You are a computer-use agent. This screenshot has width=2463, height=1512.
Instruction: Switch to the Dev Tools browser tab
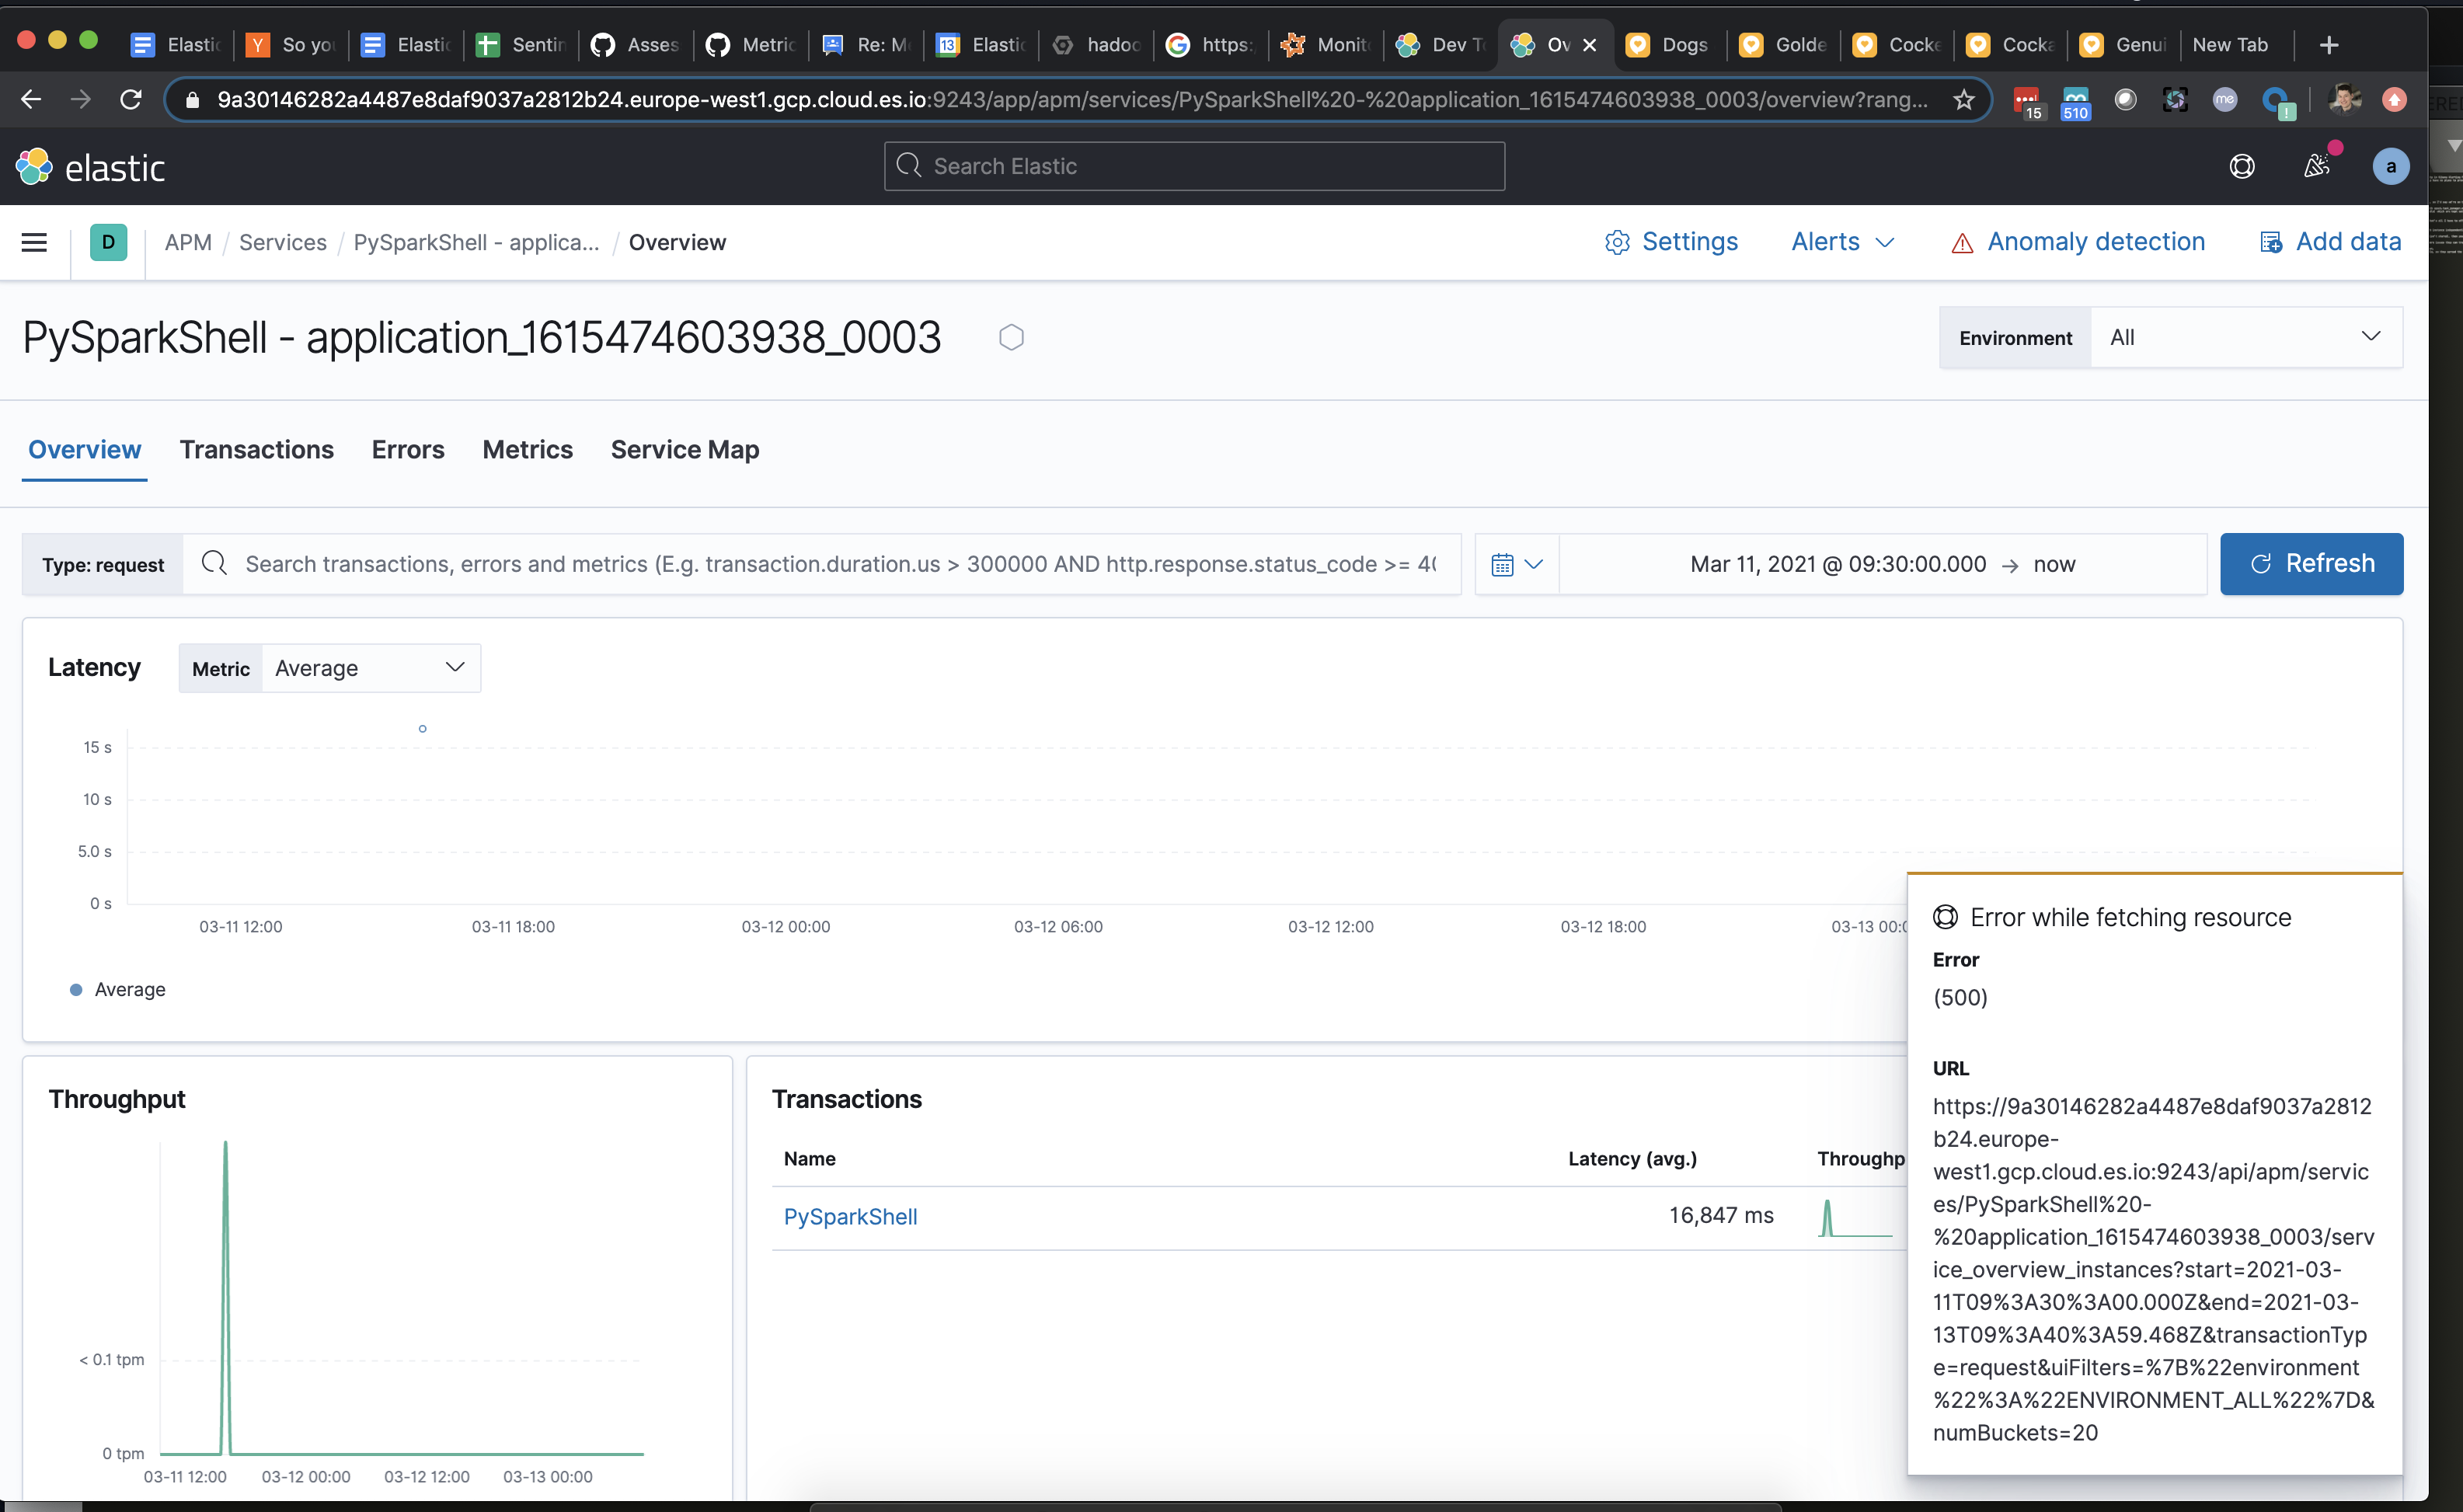(x=1441, y=45)
